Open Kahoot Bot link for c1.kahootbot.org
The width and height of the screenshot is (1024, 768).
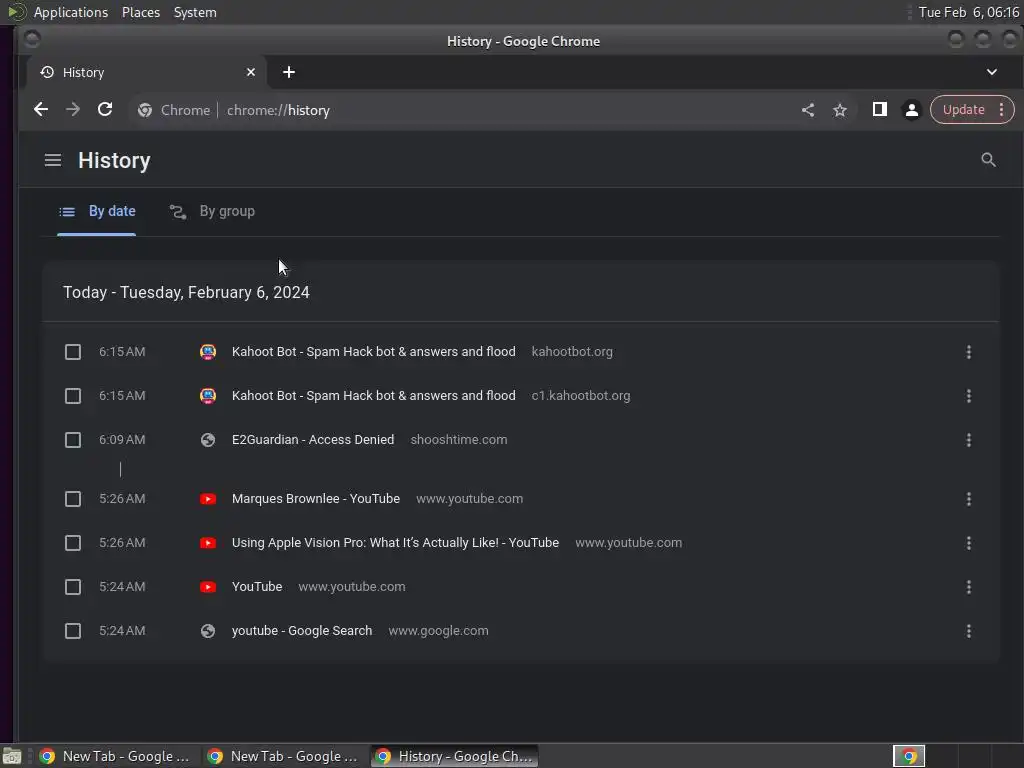tap(374, 396)
